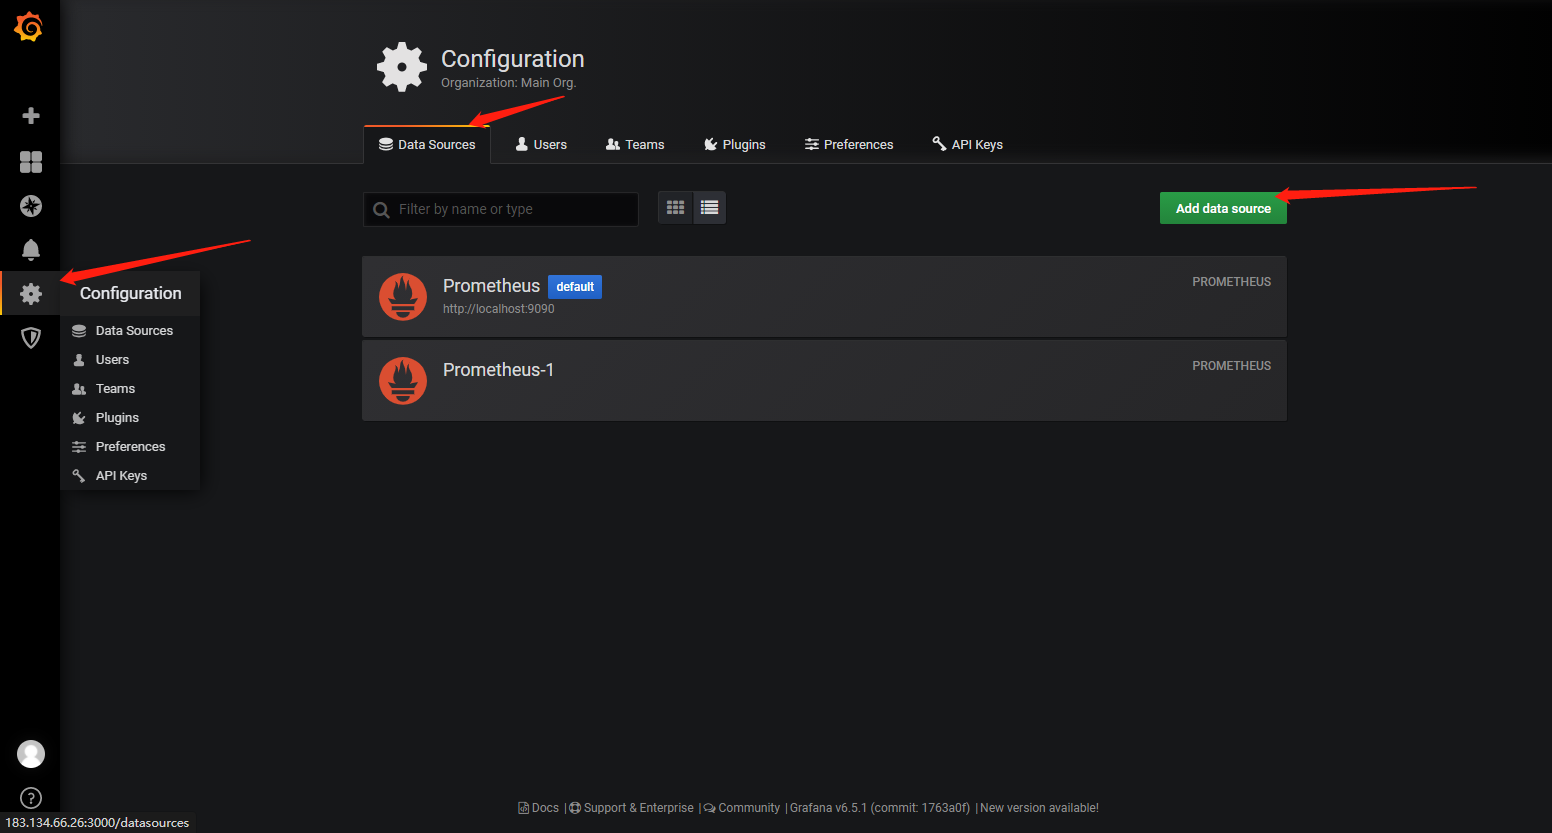The width and height of the screenshot is (1552, 833).
Task: Open the Community footer link
Action: (x=742, y=808)
